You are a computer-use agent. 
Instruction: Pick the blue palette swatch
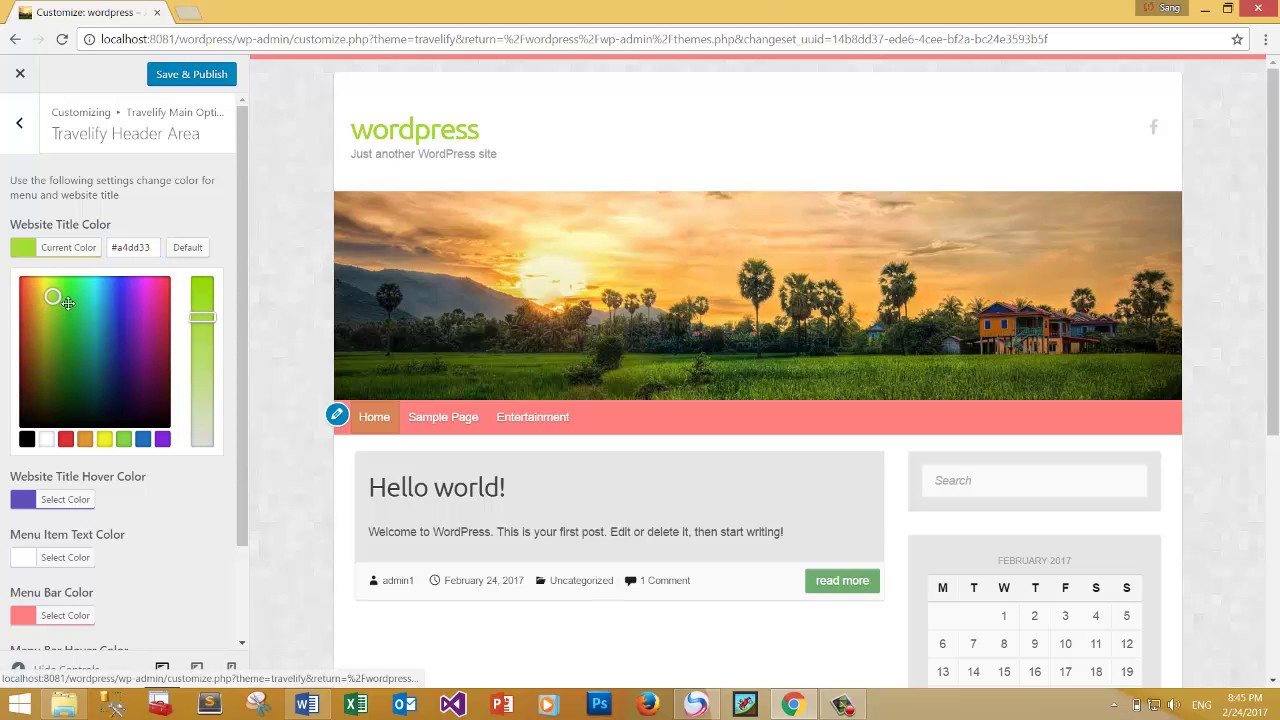coord(143,439)
